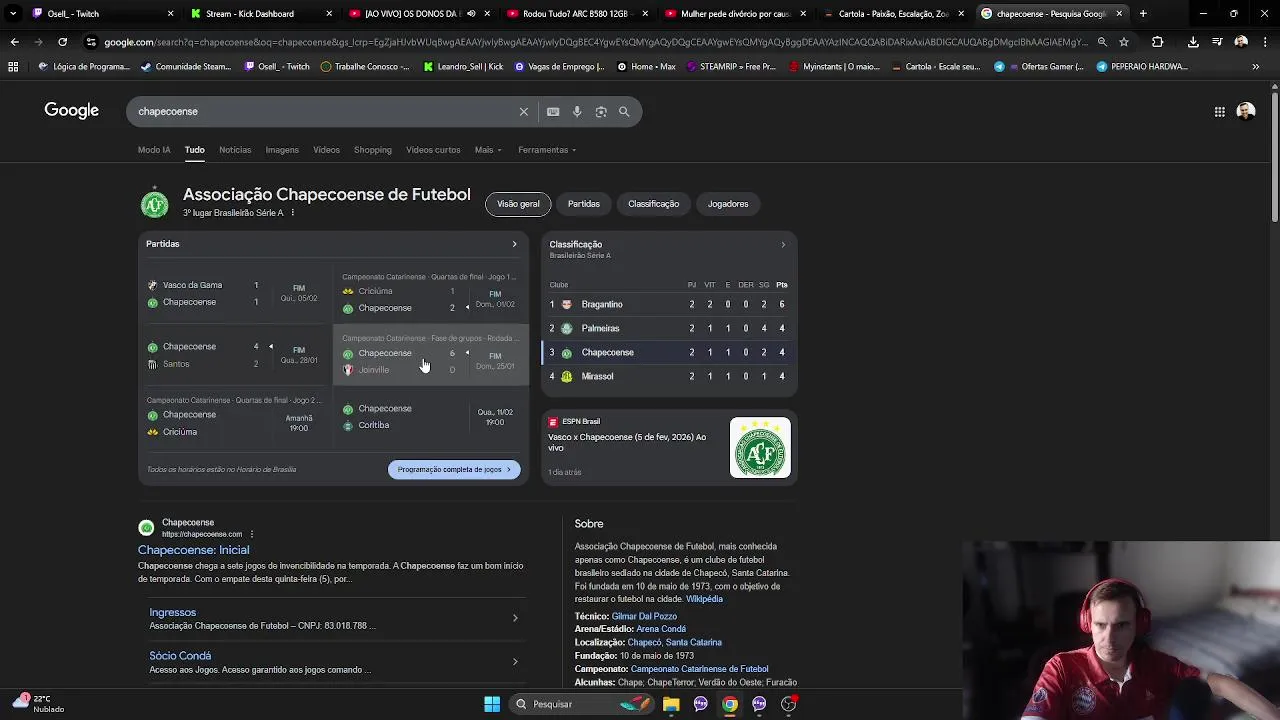Open Google Lens image search

click(x=601, y=111)
